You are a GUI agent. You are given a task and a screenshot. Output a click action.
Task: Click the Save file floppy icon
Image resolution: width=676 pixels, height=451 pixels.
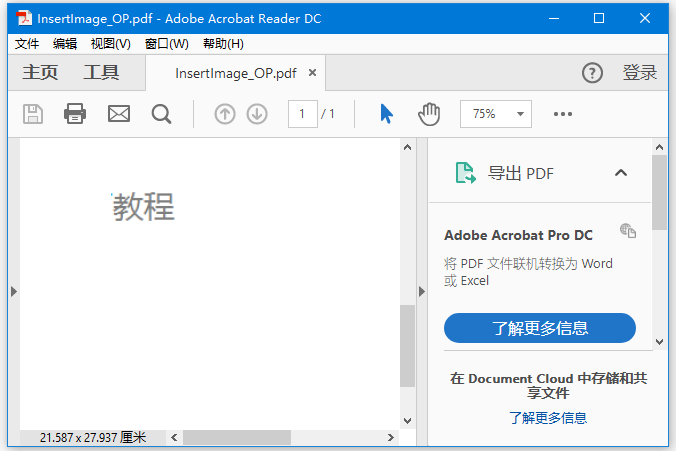tap(33, 114)
